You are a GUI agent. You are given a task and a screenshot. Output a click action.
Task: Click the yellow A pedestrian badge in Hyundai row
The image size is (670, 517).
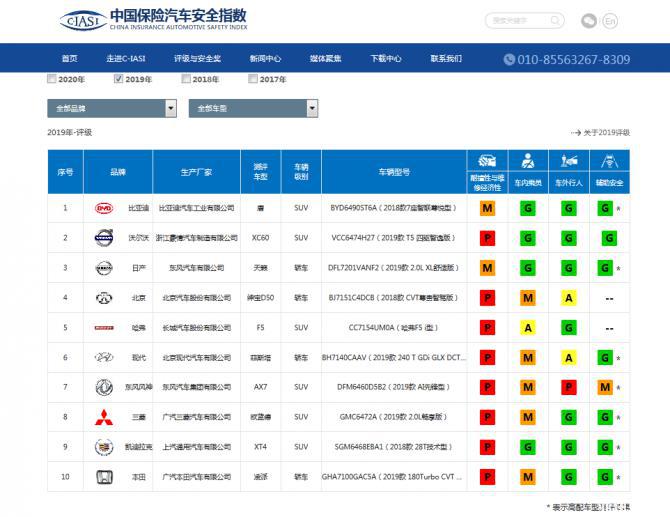click(569, 358)
